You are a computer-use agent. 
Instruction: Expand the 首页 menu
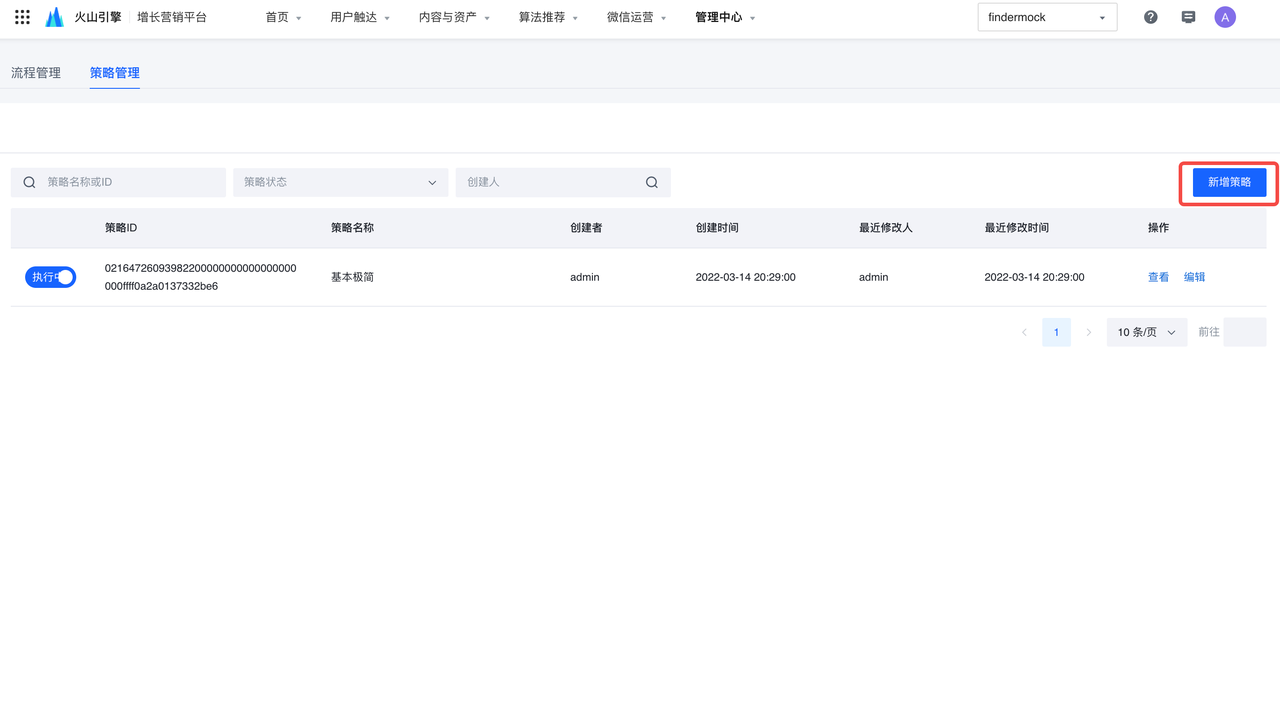tap(284, 17)
